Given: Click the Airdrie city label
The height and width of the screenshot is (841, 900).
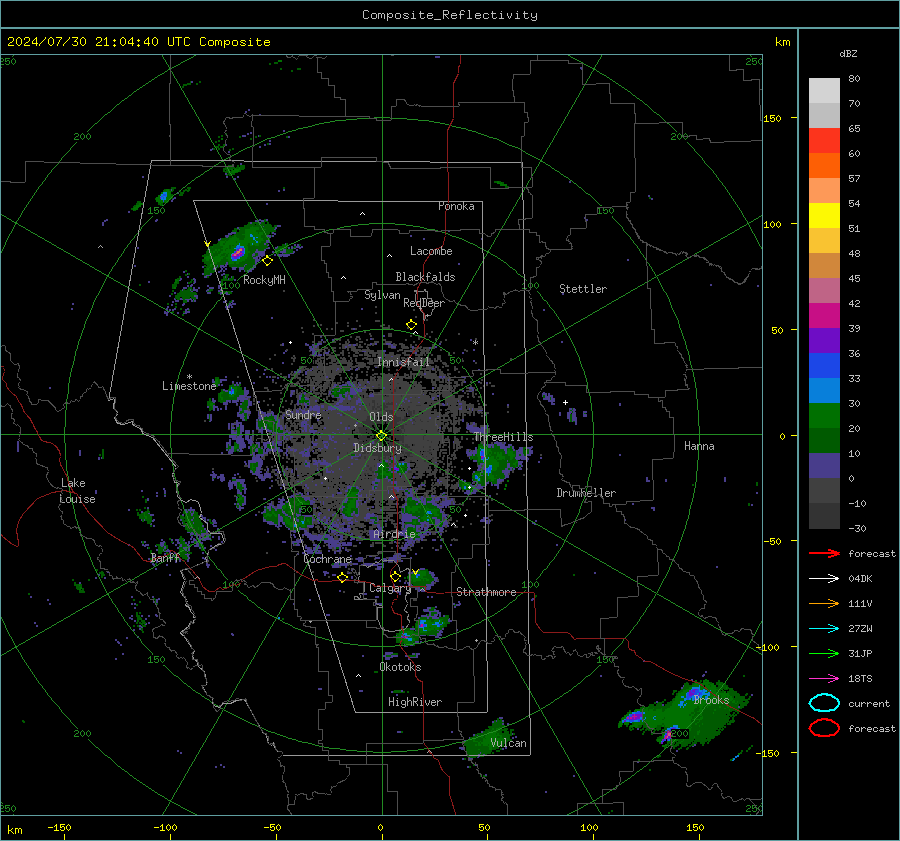Looking at the screenshot, I should pos(394,534).
